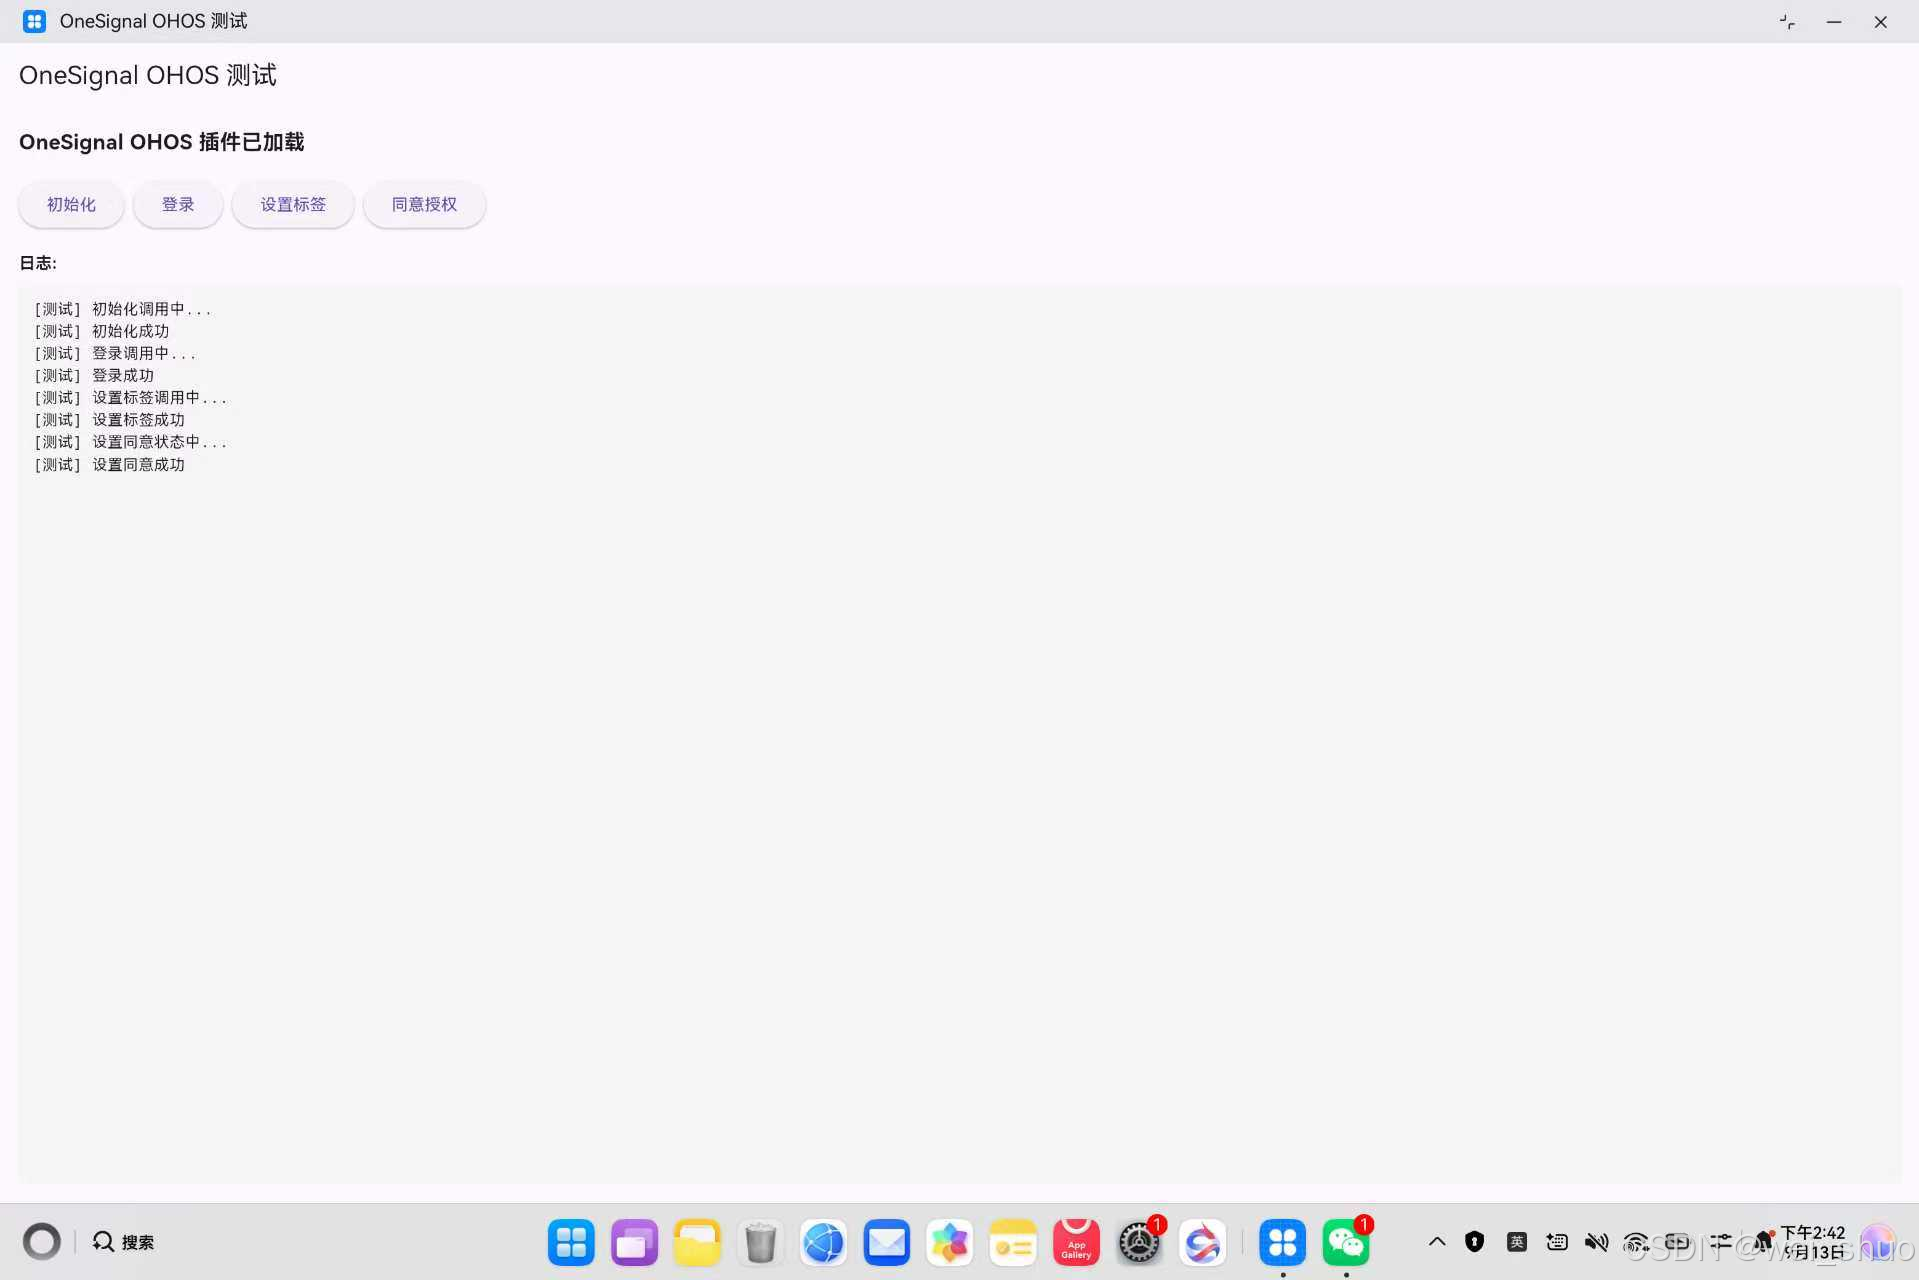The height and width of the screenshot is (1280, 1919).
Task: Open the control center sliders icon
Action: (1720, 1242)
